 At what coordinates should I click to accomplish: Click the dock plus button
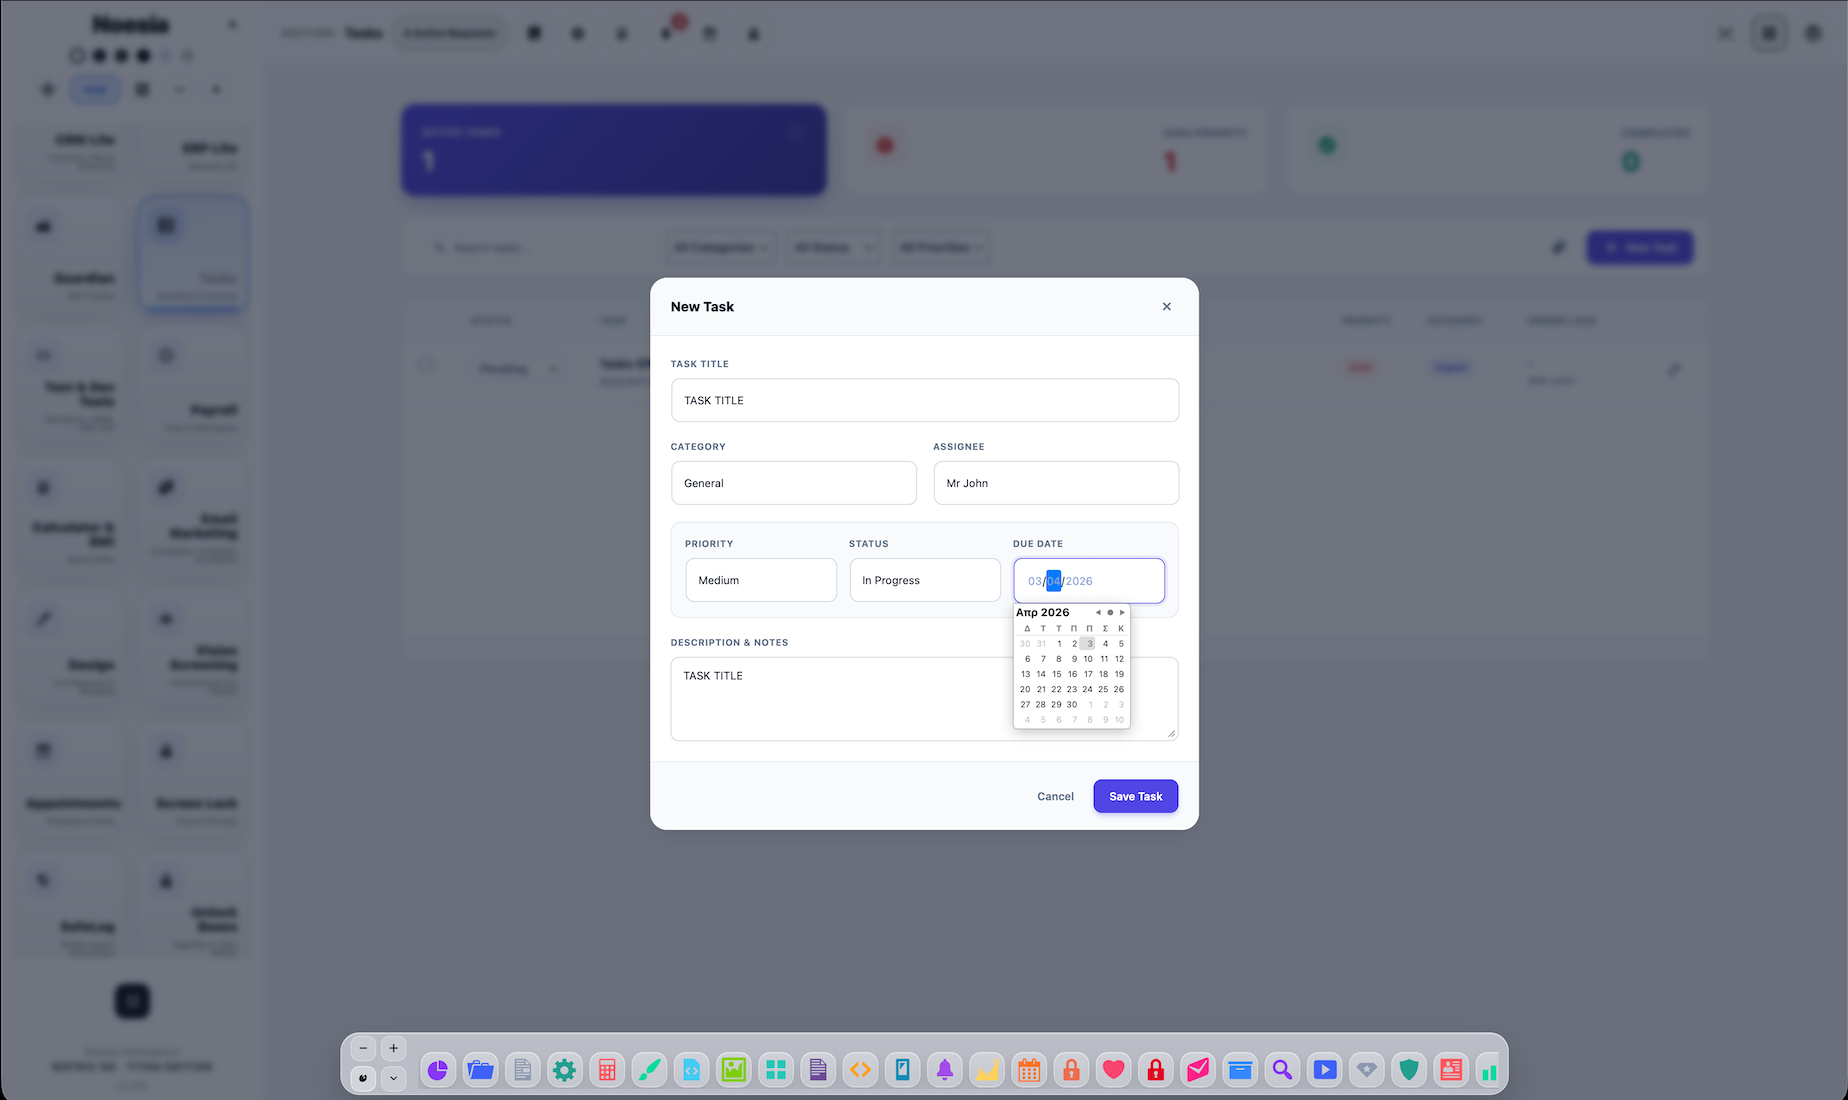pyautogui.click(x=394, y=1049)
